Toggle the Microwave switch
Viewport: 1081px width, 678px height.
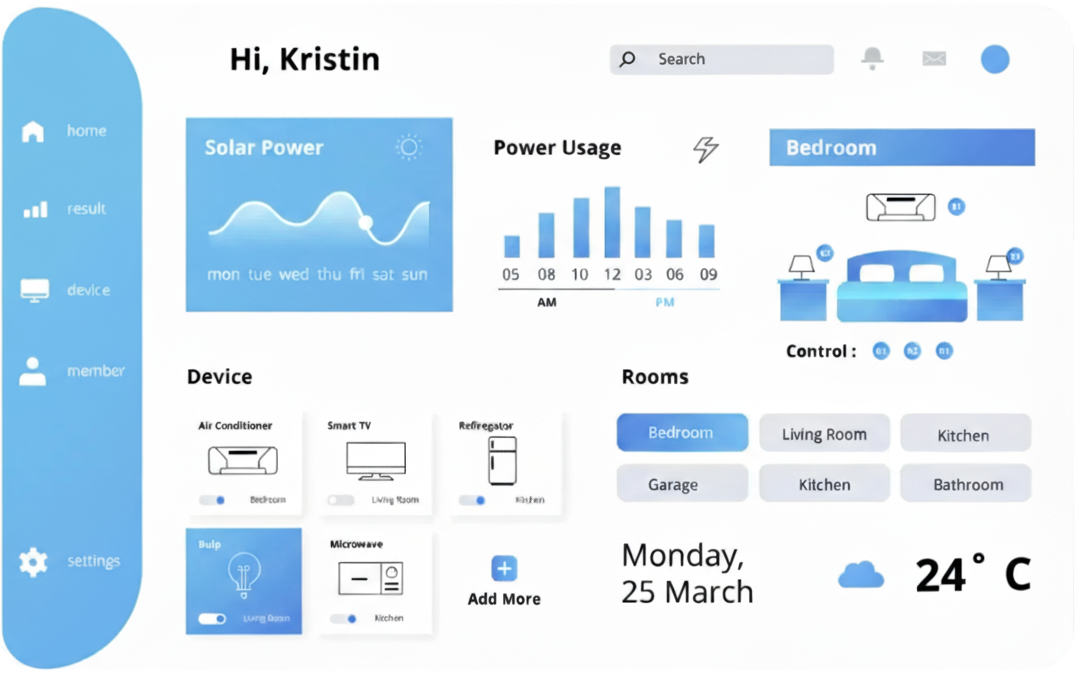[x=343, y=619]
